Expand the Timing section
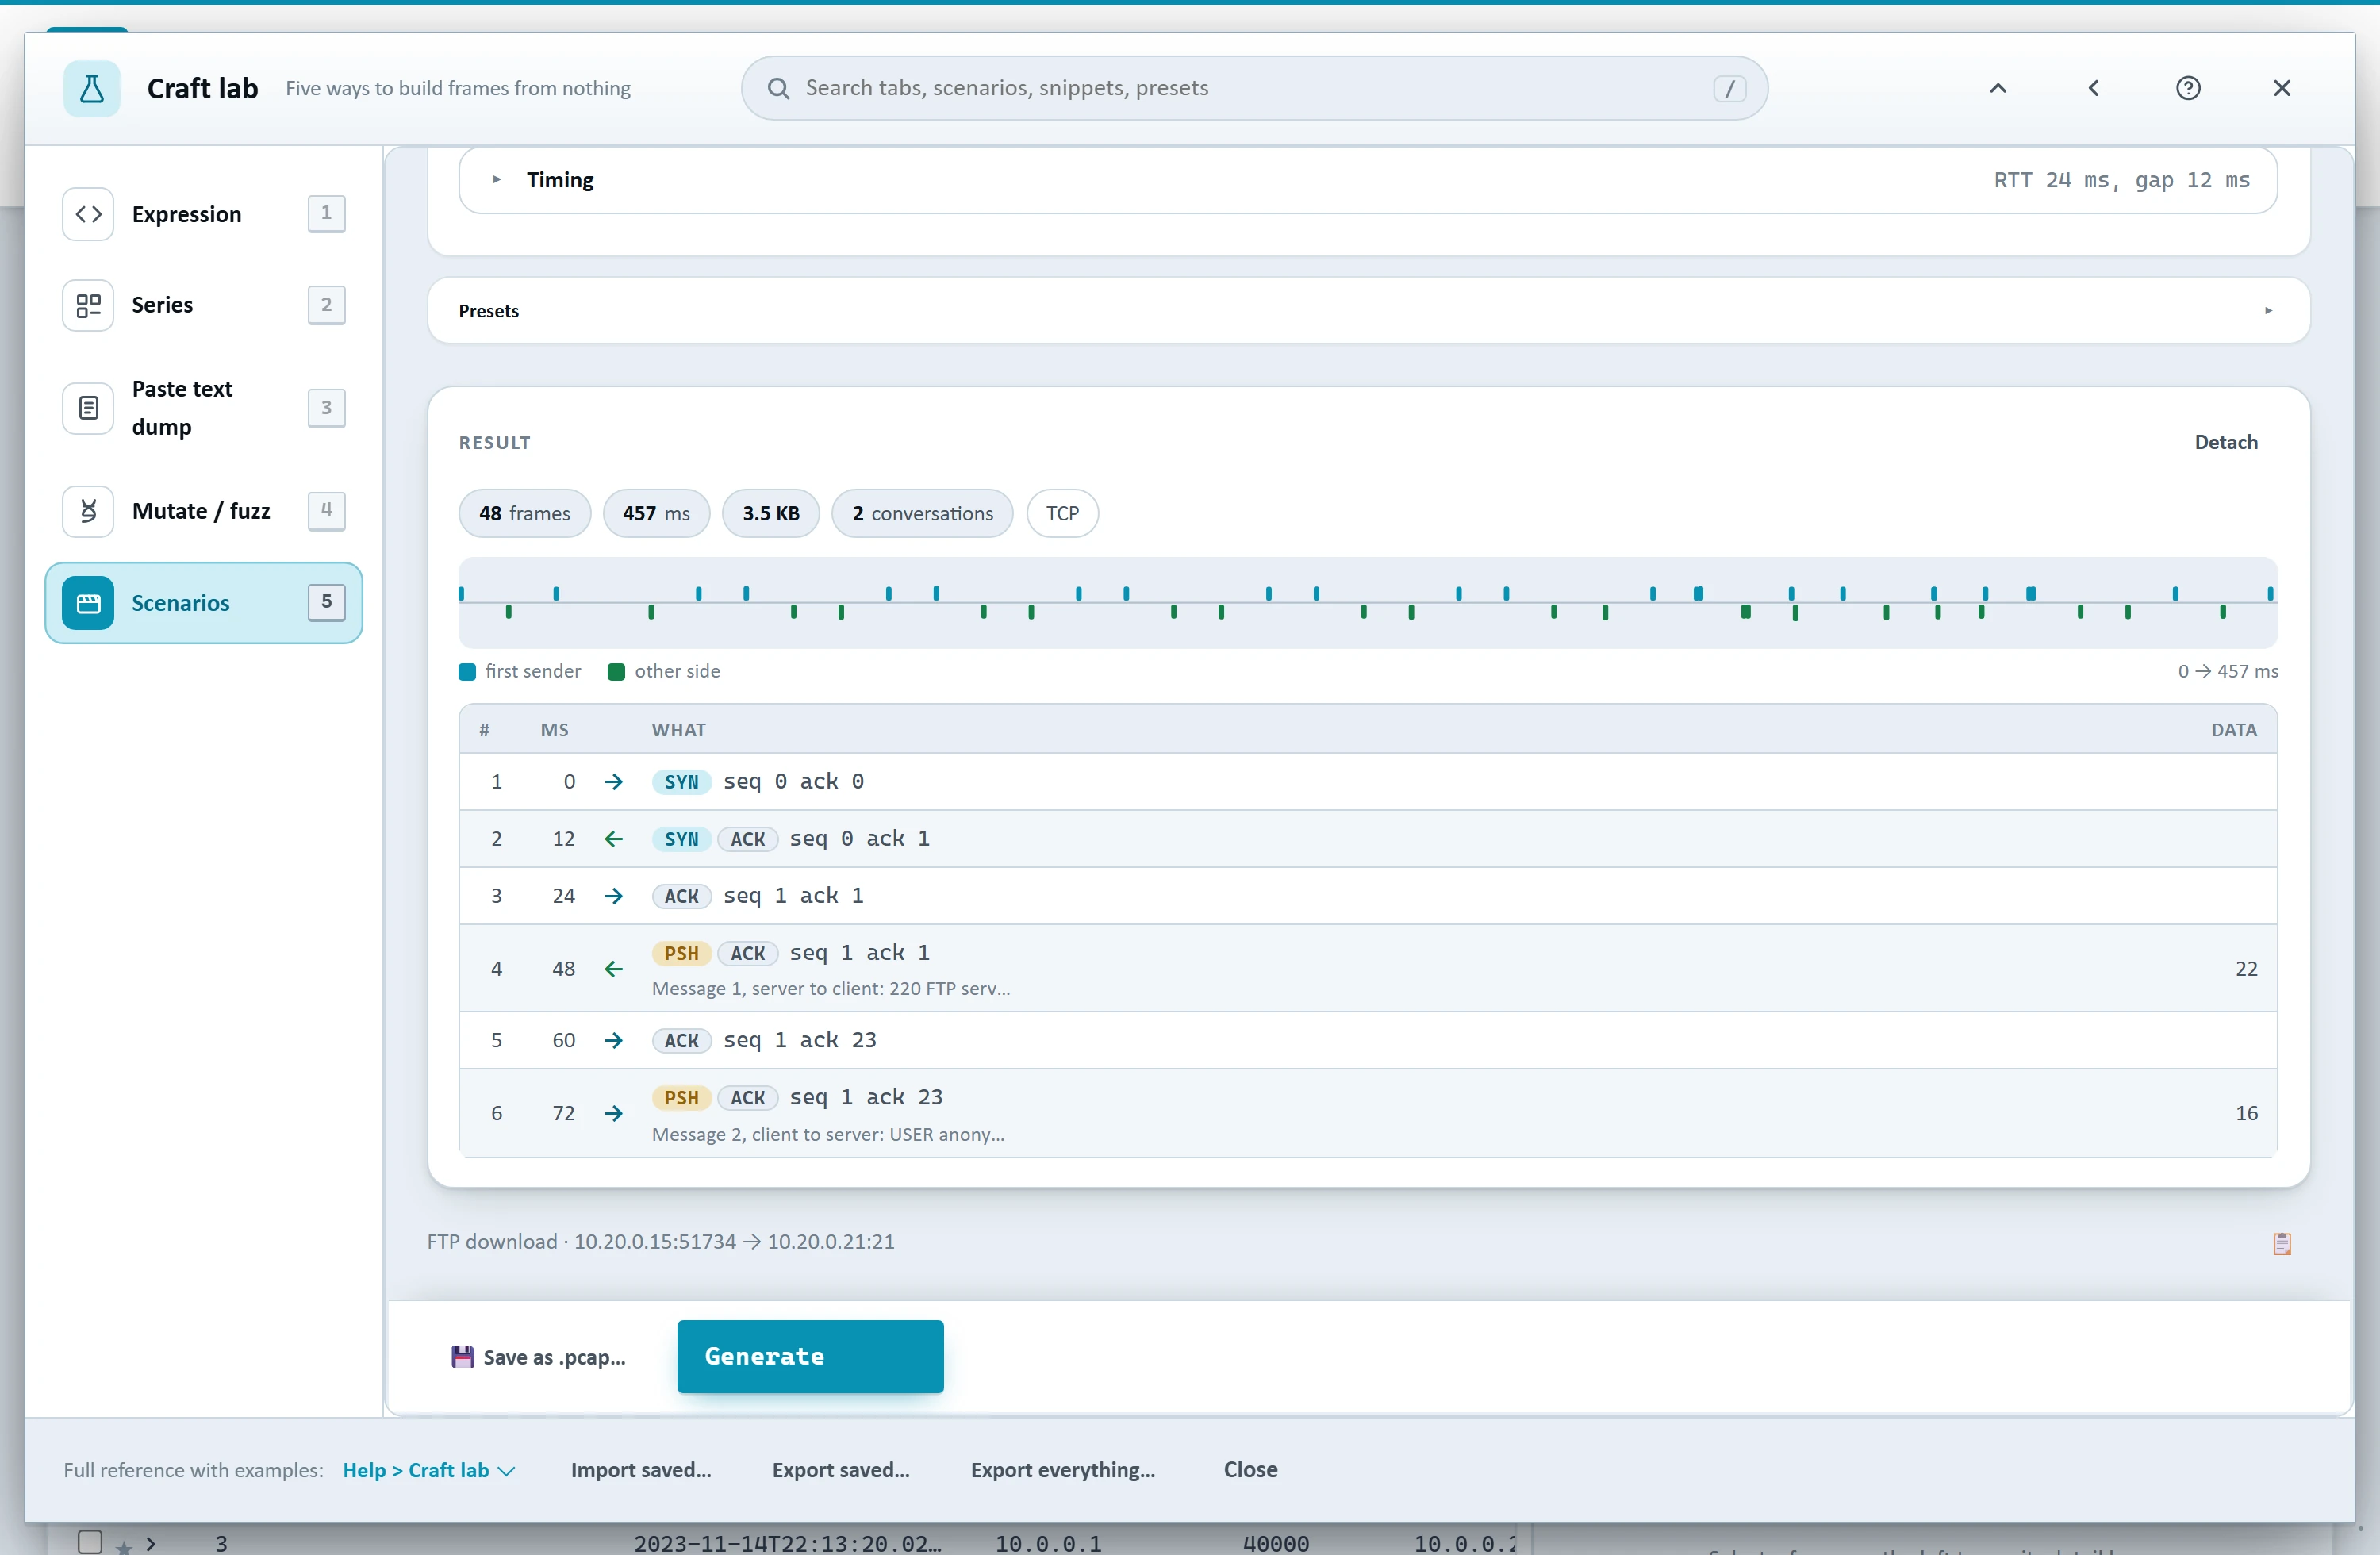The width and height of the screenshot is (2380, 1555). (x=1367, y=180)
